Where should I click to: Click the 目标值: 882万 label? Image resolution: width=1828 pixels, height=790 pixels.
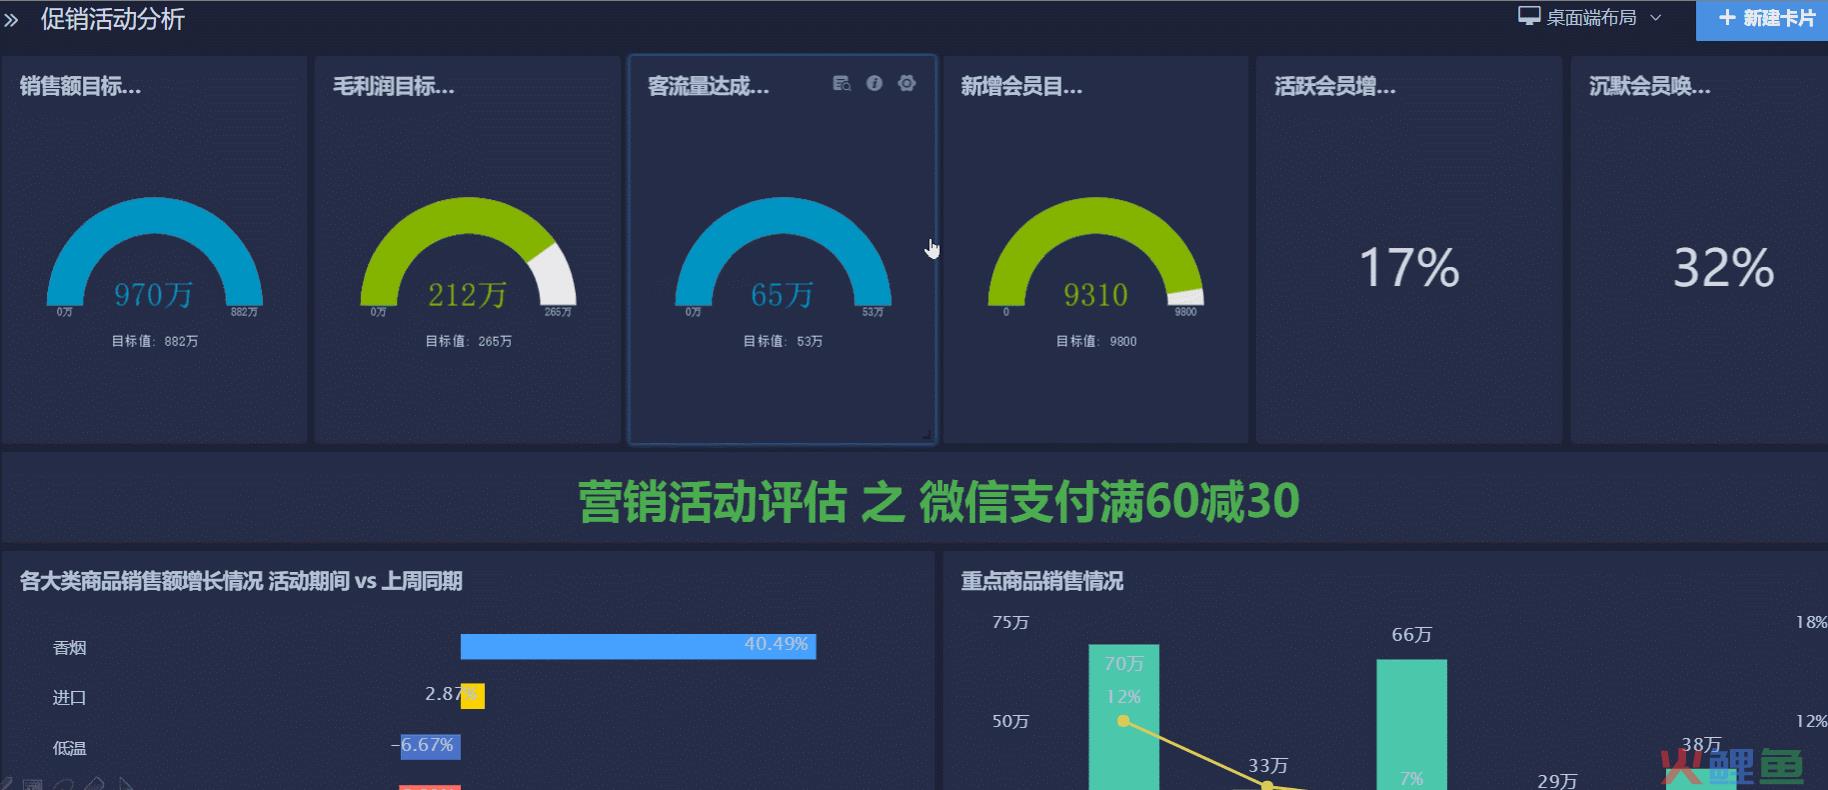click(155, 341)
